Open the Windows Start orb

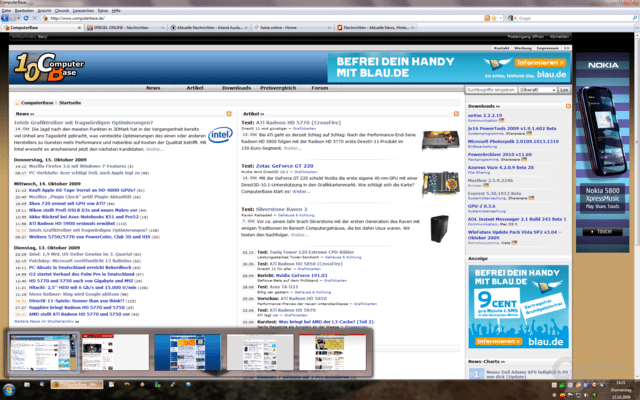tap(9, 389)
